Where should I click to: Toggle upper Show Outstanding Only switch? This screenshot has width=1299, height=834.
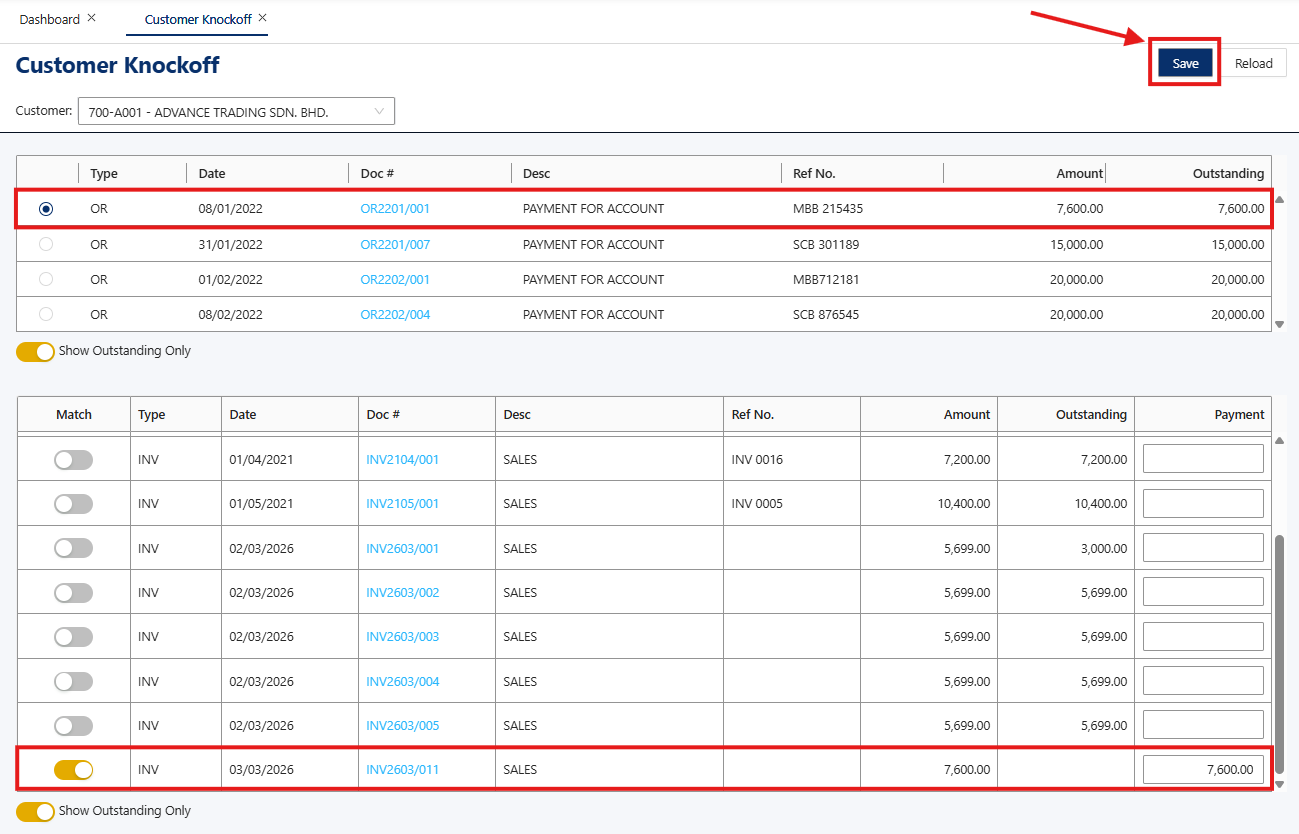[35, 352]
